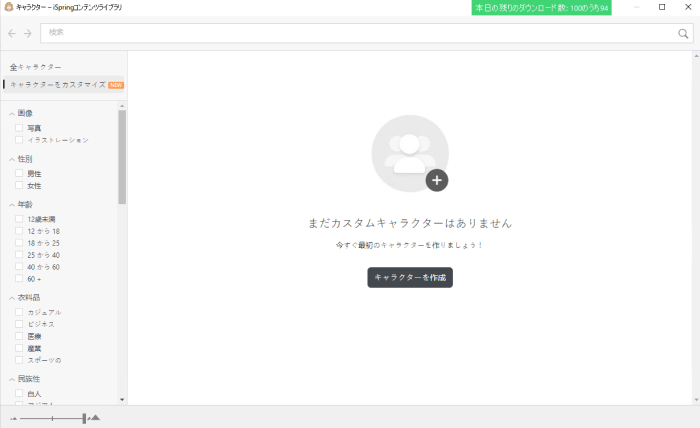This screenshot has width=700, height=428.
Task: Click the 今すぐ最初のキャラクターを作りましょう text
Action: tap(409, 245)
